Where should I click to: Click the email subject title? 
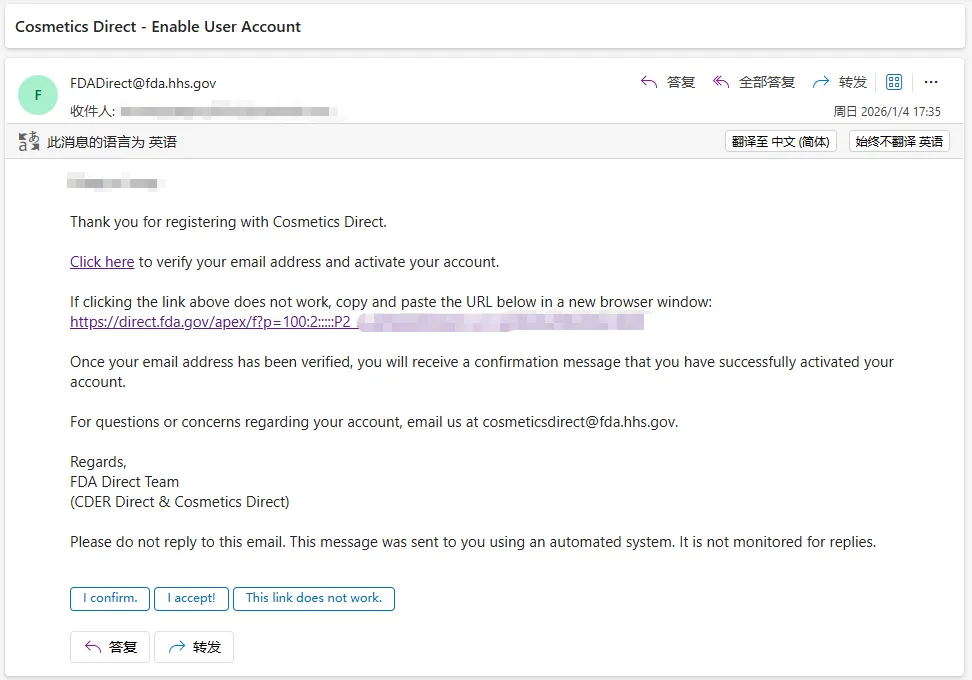coord(158,27)
